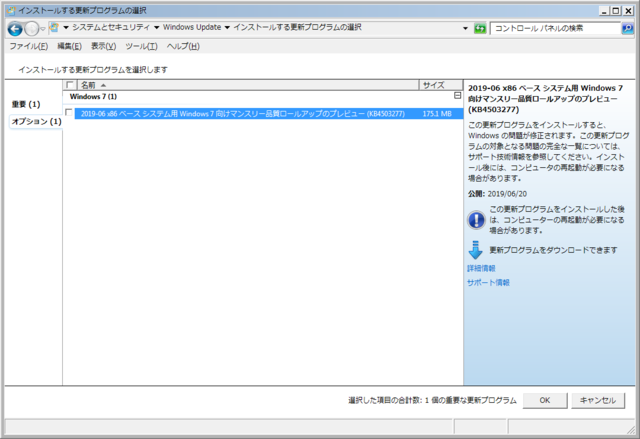Click 更新プログラムをダウンロードできます text
This screenshot has width=640, height=439.
point(553,250)
